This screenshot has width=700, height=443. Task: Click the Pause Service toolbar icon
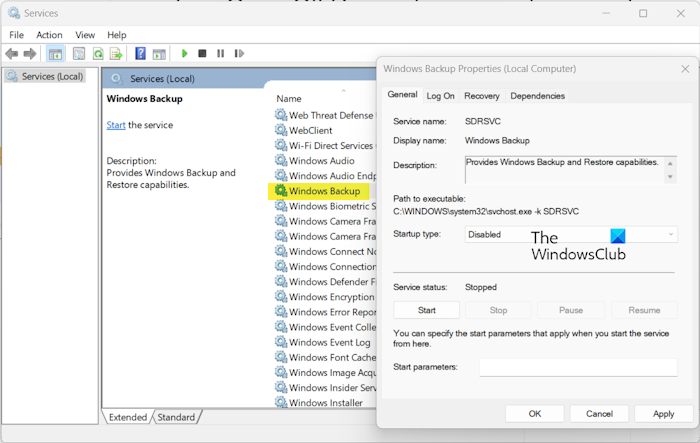(221, 54)
